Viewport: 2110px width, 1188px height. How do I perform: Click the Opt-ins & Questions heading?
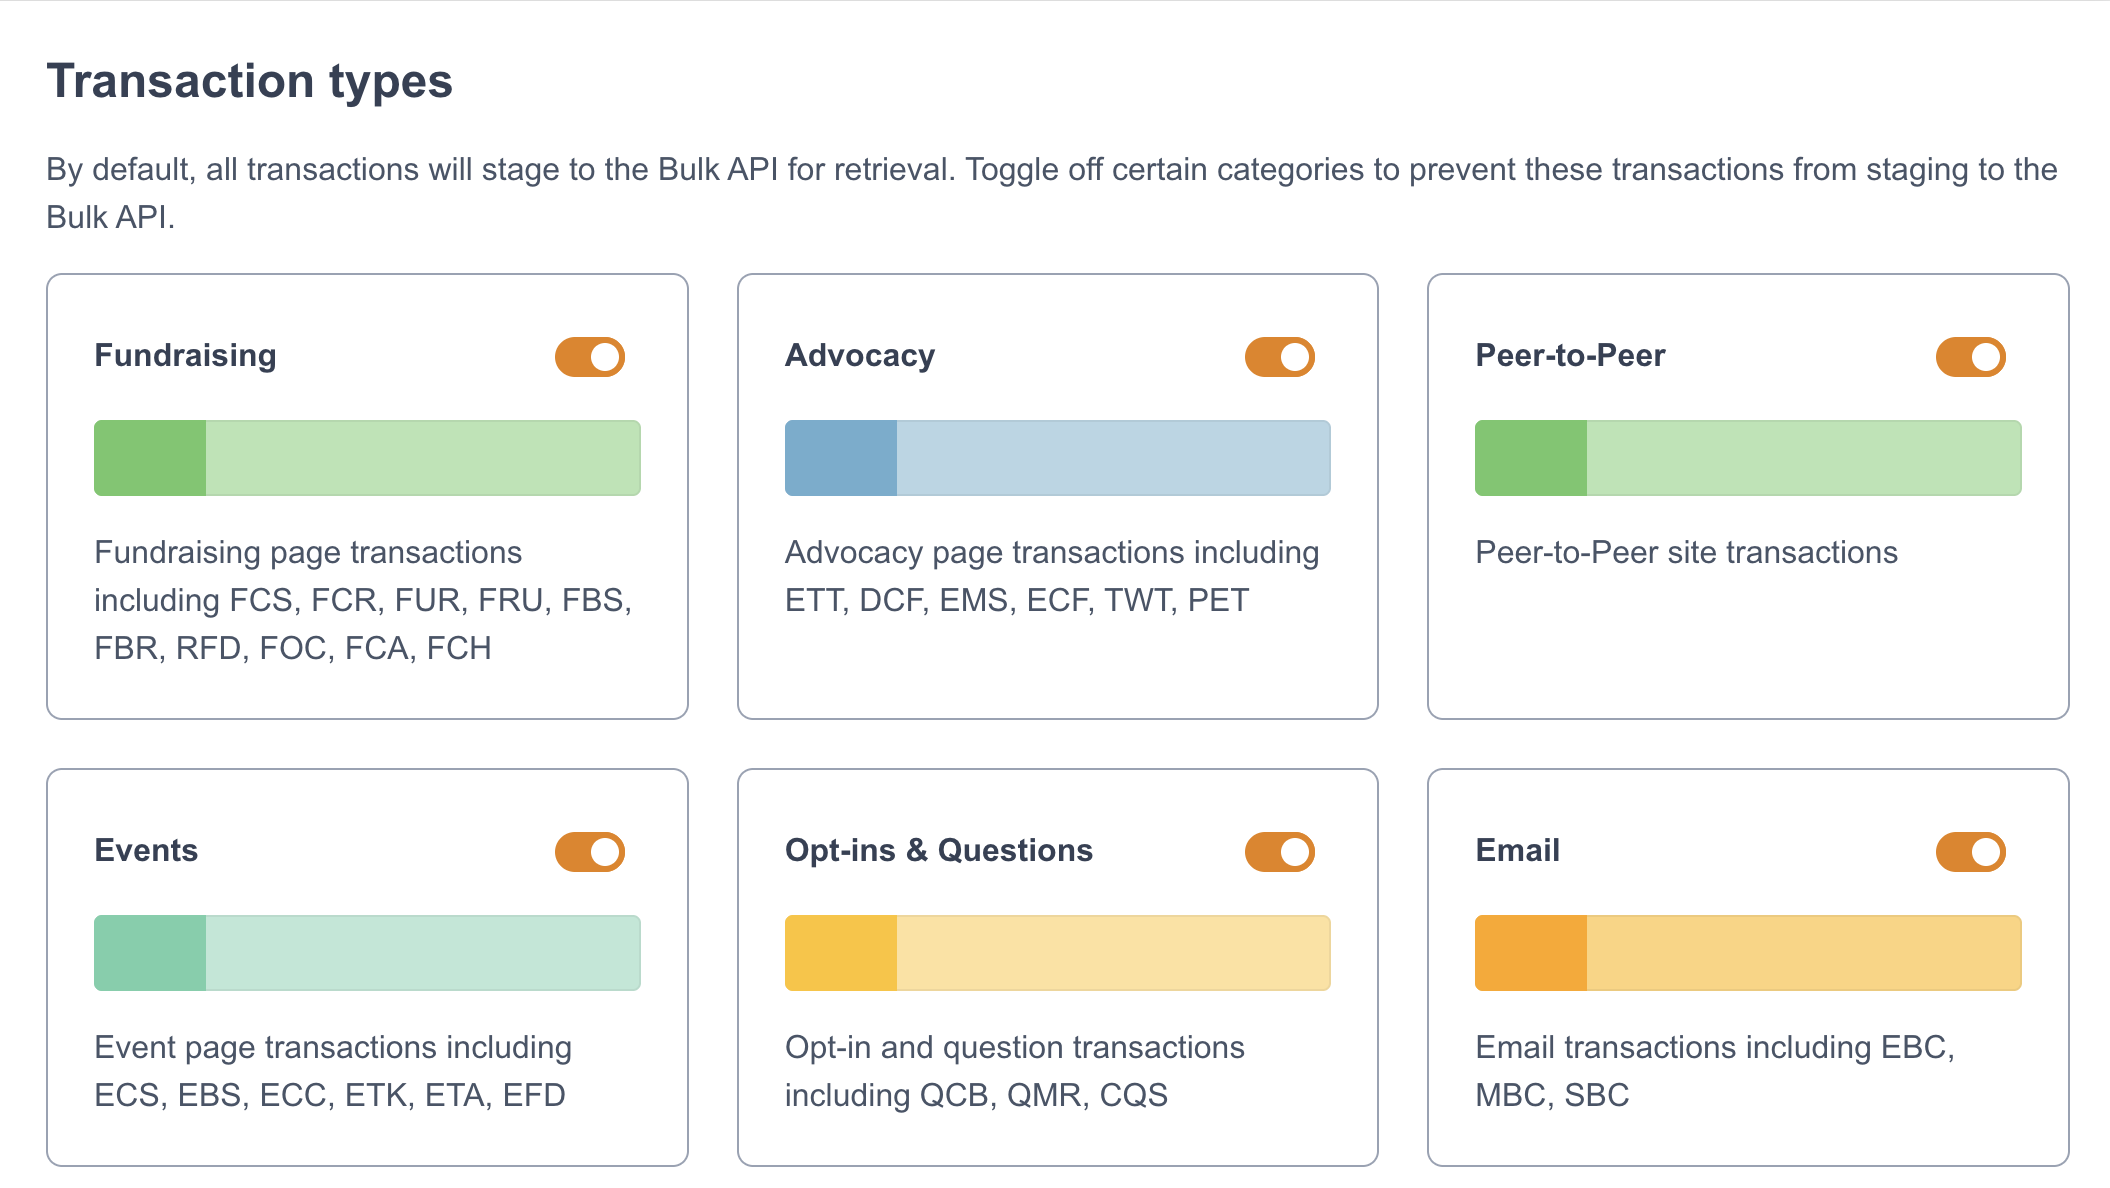point(938,851)
